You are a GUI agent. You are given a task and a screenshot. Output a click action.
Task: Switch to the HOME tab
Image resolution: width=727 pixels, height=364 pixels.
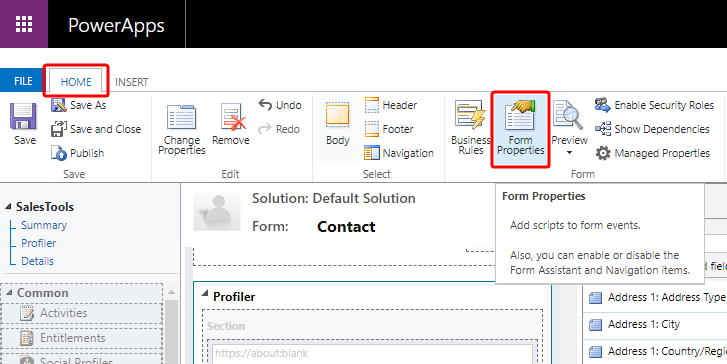click(x=76, y=82)
